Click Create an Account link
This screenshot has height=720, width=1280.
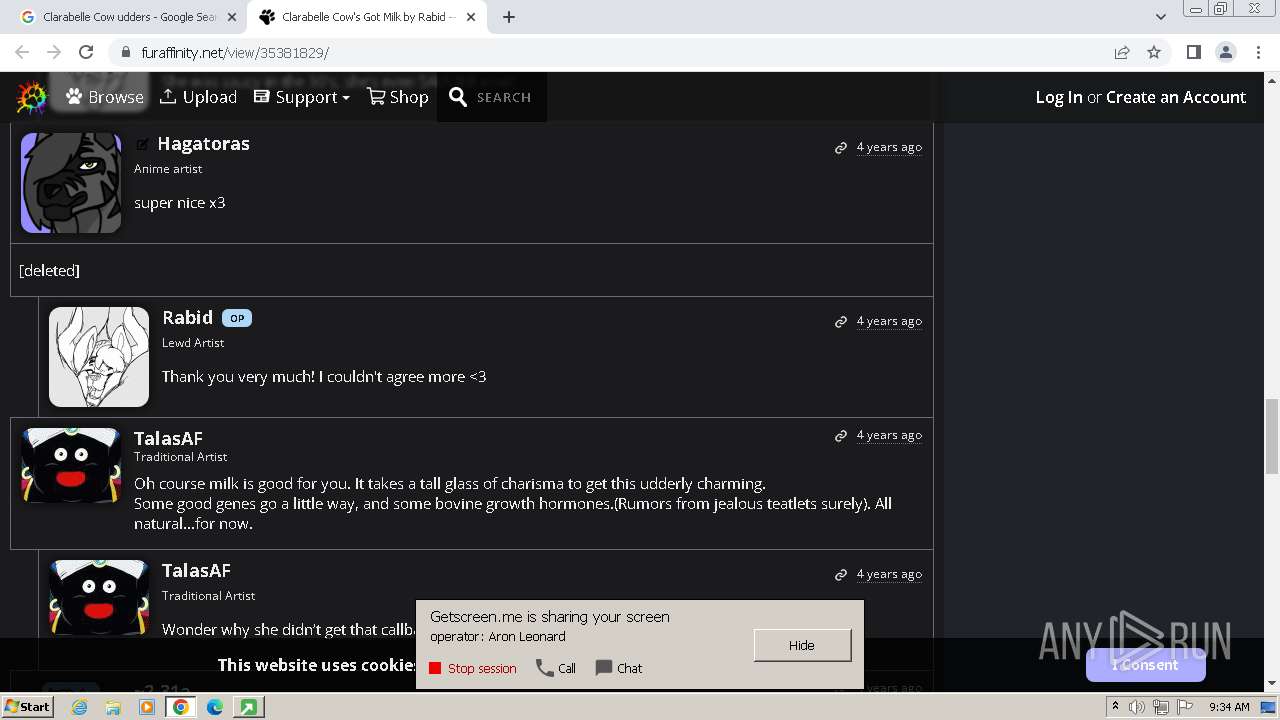[1176, 97]
